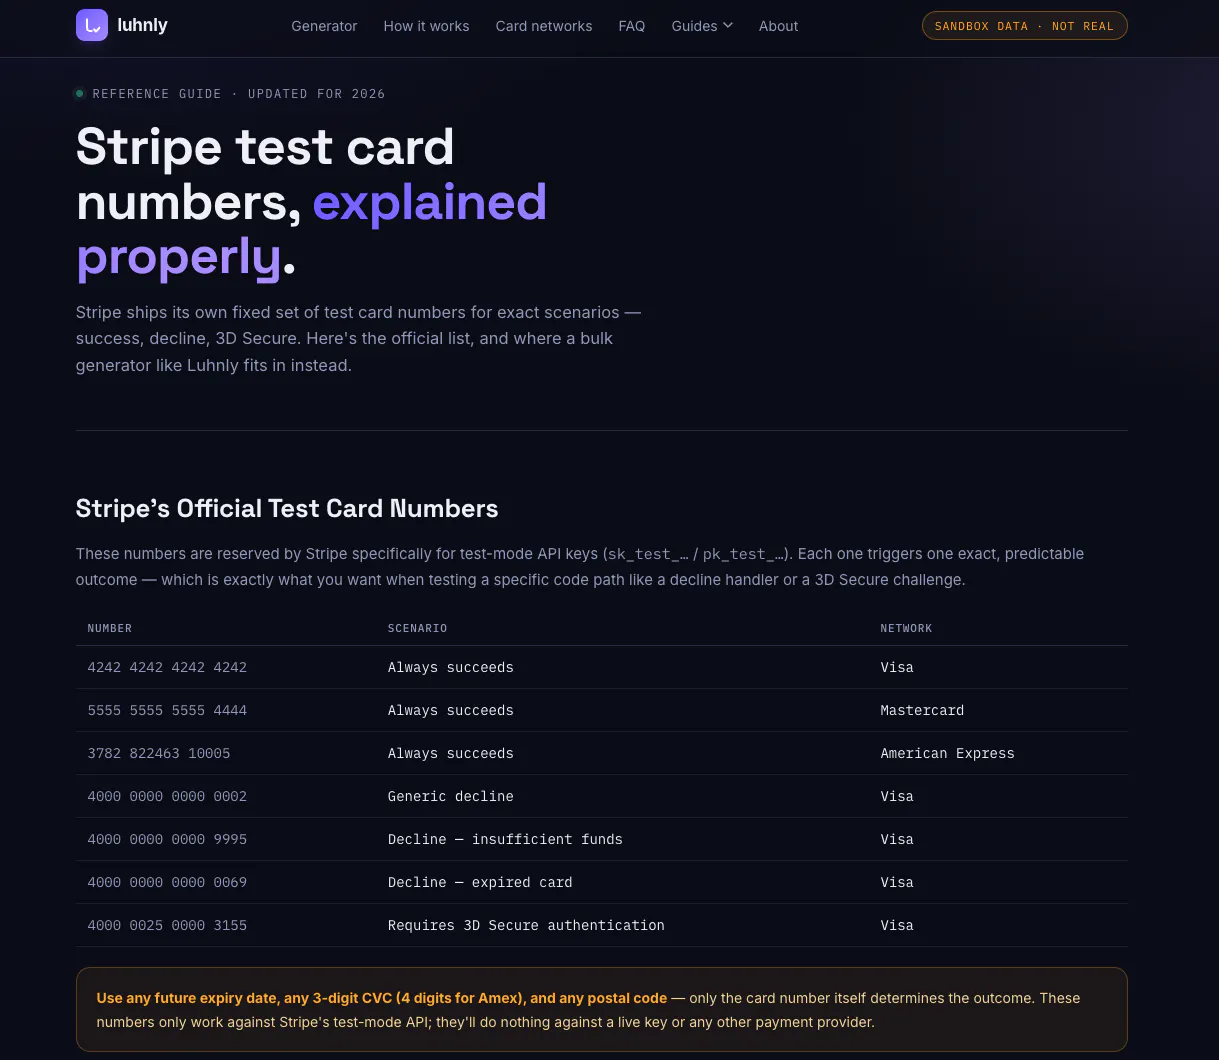The image size is (1219, 1060).
Task: Click the Mastercard network cell
Action: click(x=922, y=710)
